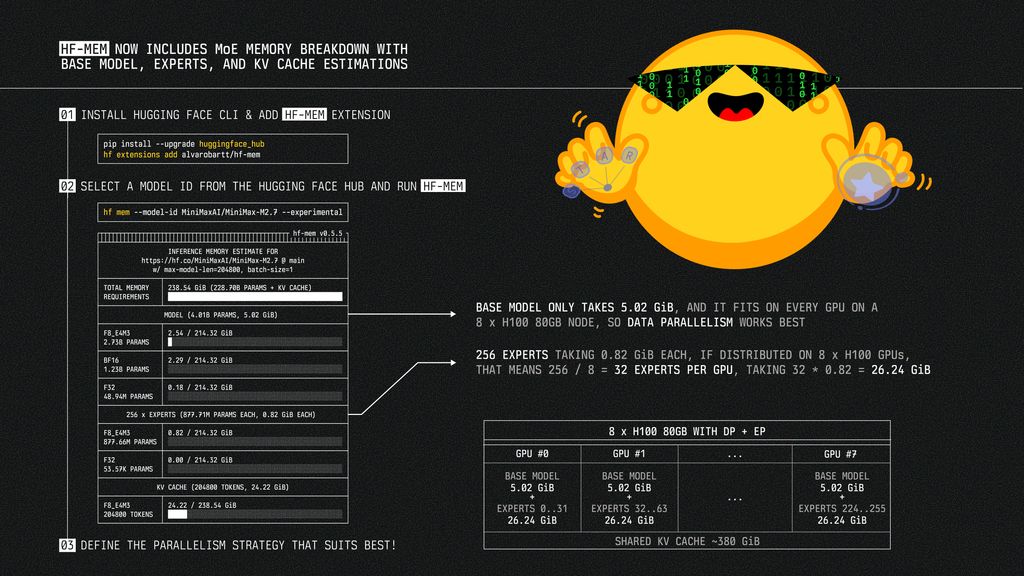Image resolution: width=1024 pixels, height=576 pixels.
Task: Click "INSTALL HUGGING FACE CLI & ADD" heading
Action: (180, 114)
